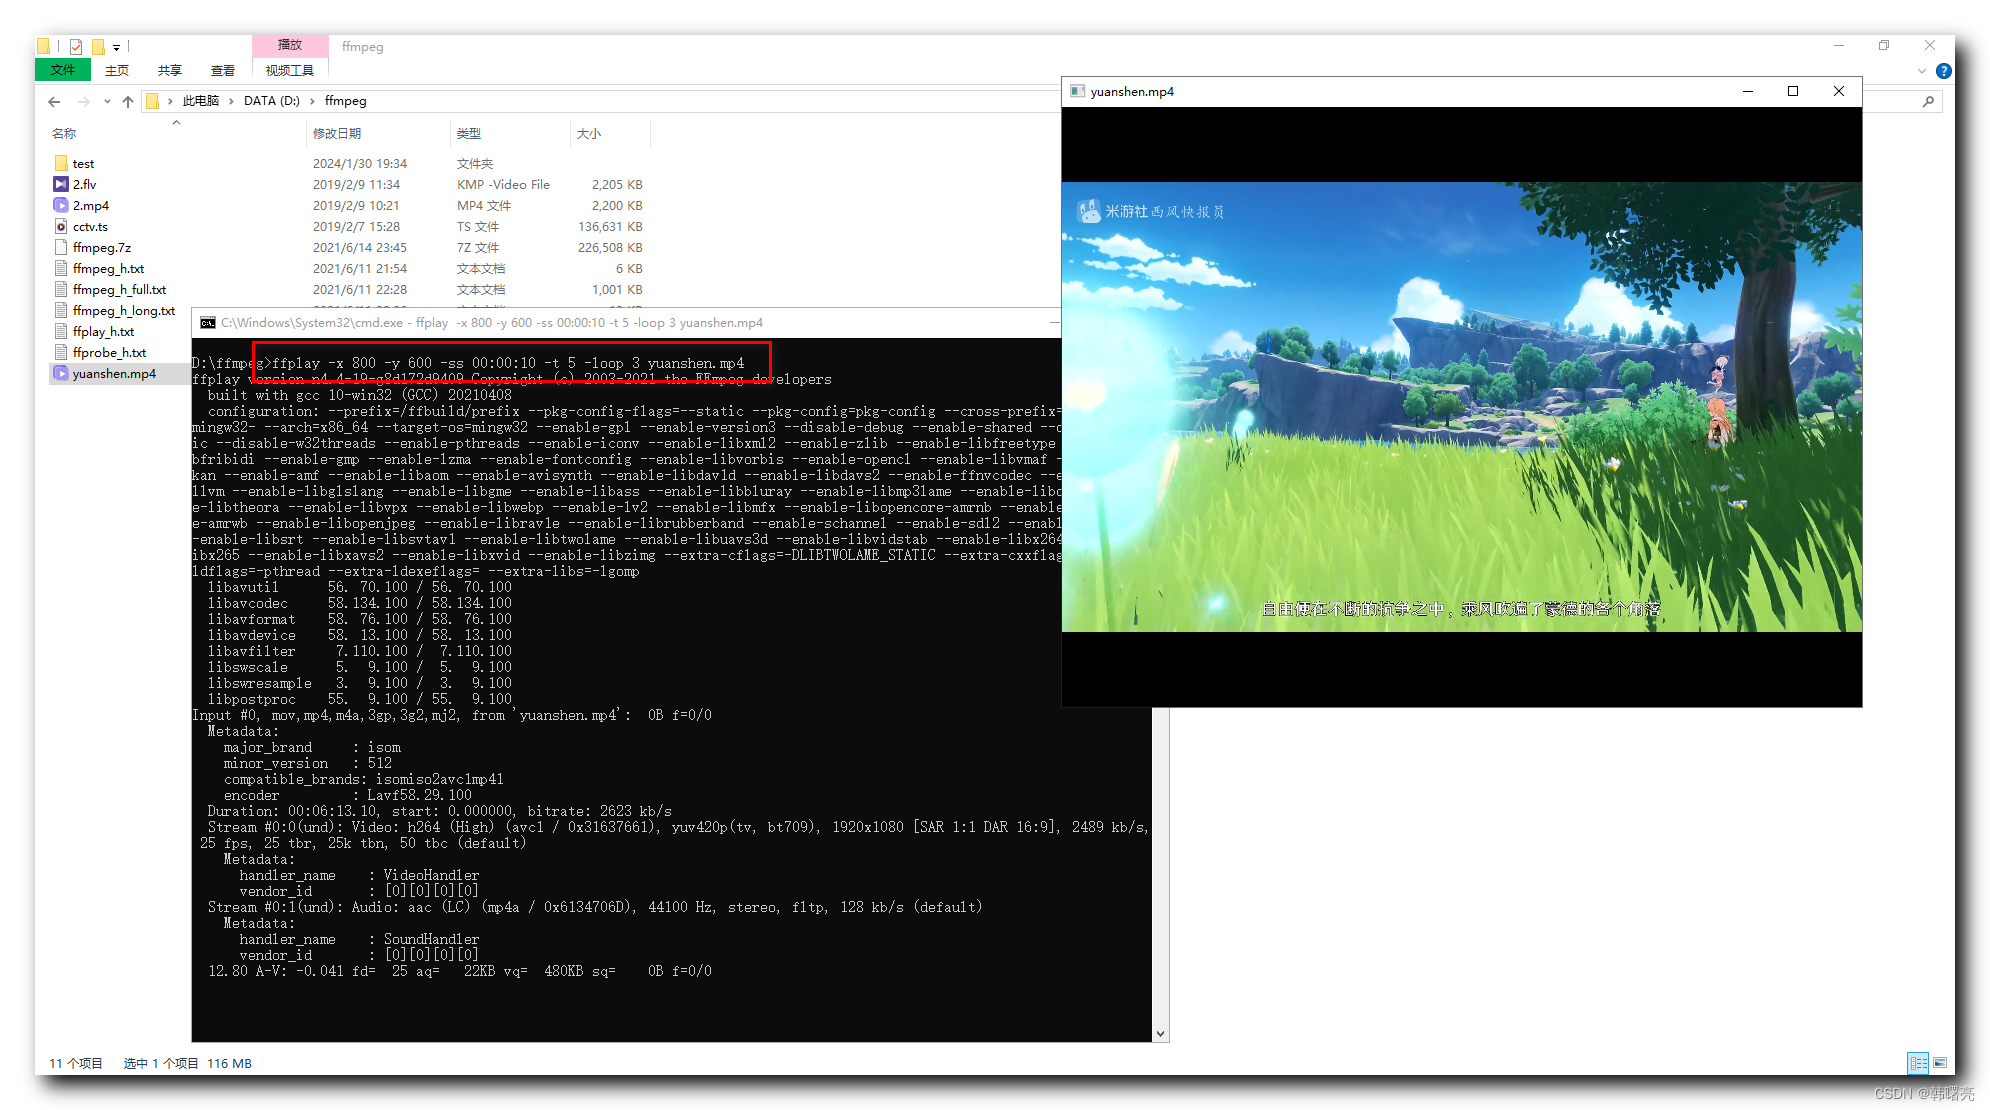This screenshot has height=1110, width=1990.
Task: Click the 文件夹 type cell of test
Action: click(475, 163)
